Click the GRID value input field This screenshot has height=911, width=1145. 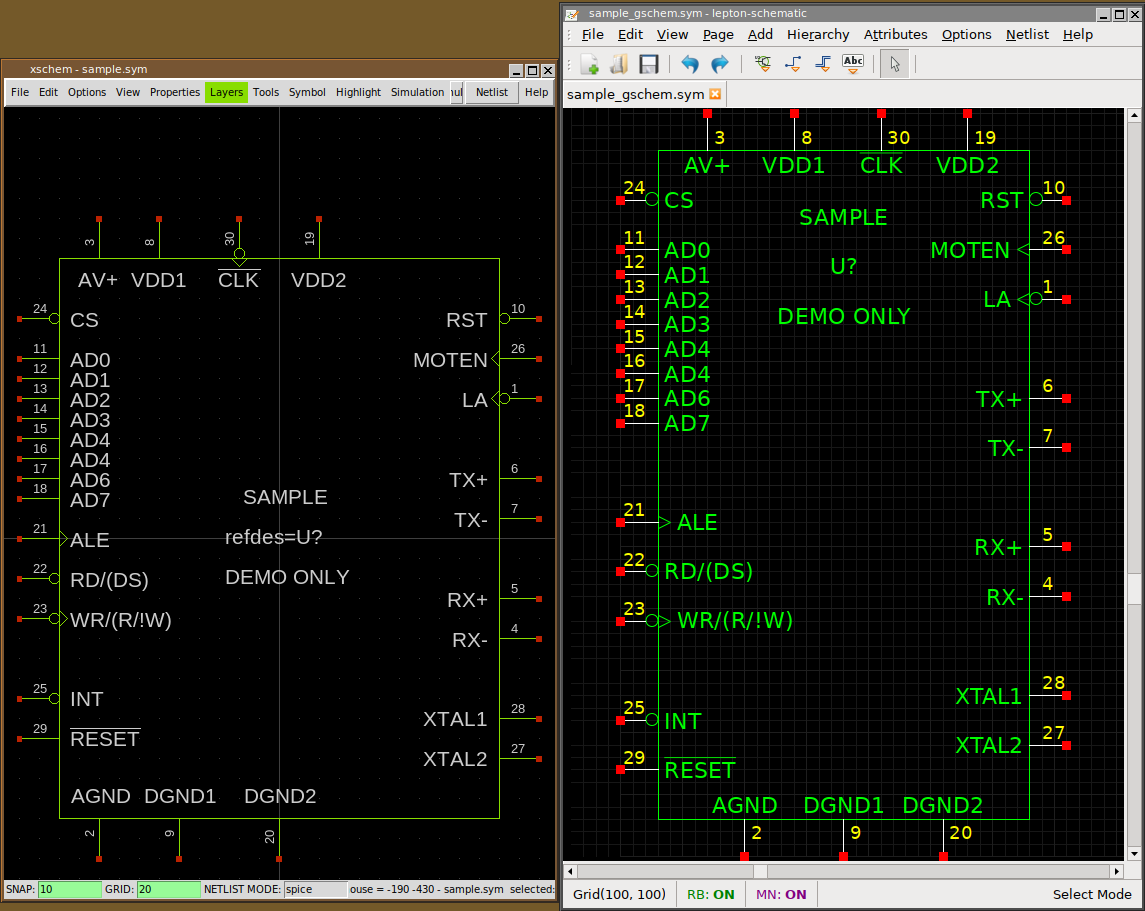tap(168, 889)
